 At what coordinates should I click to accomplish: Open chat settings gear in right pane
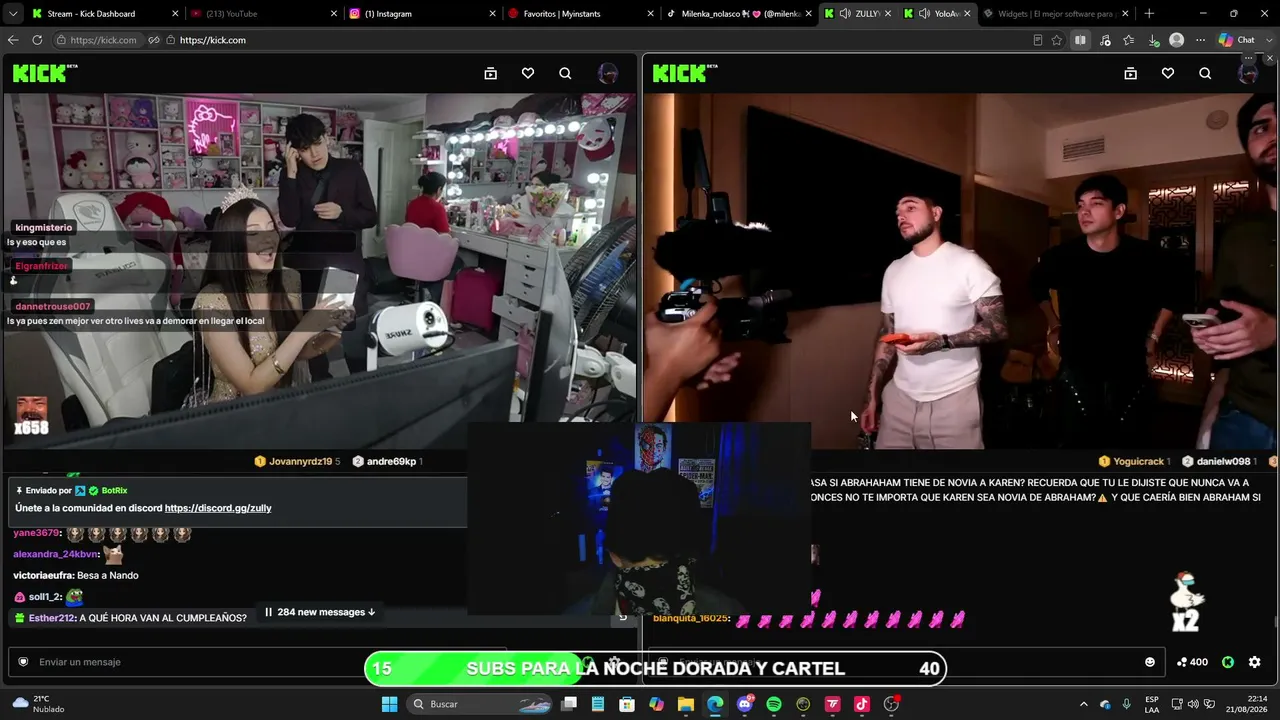pos(1255,662)
